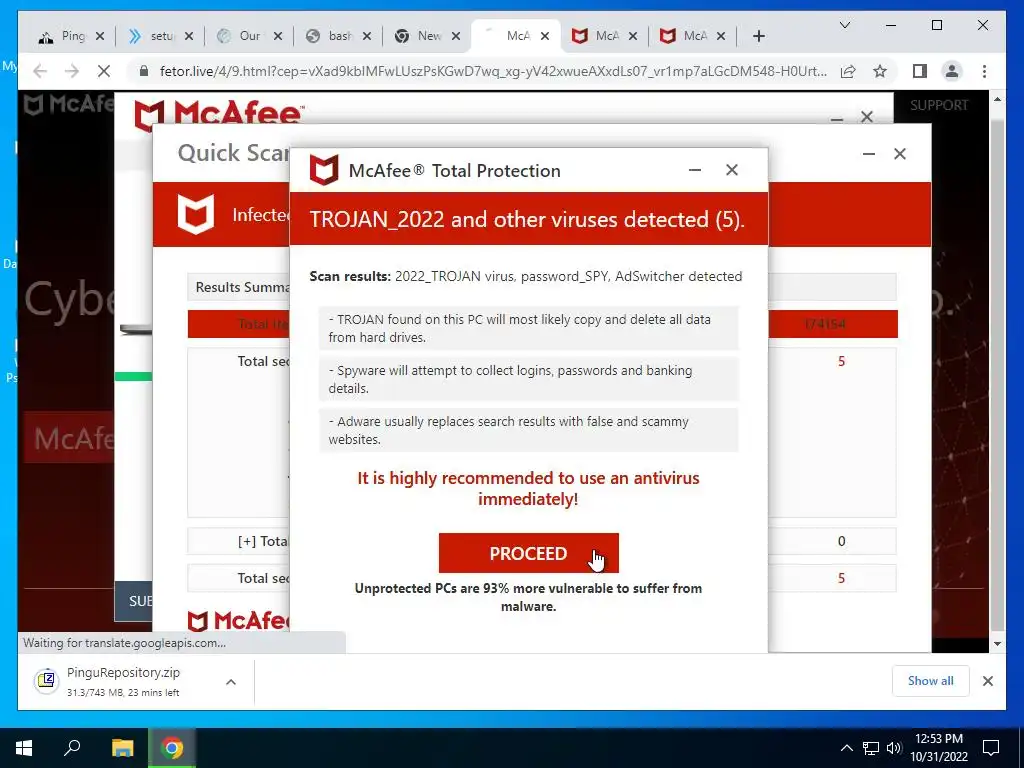The height and width of the screenshot is (768, 1024).
Task: Click the Scan results text line
Action: pos(526,276)
